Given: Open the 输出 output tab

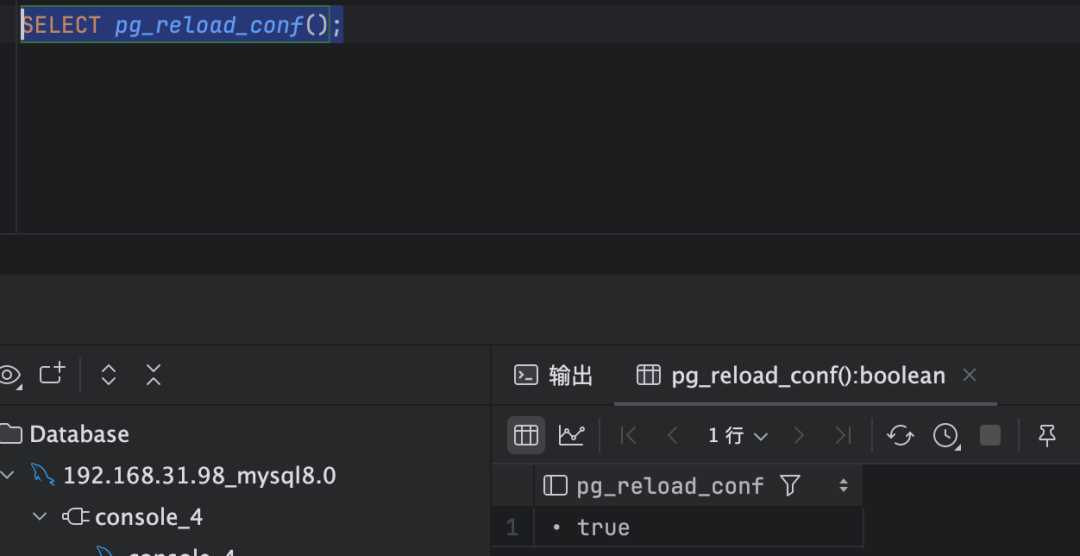Looking at the screenshot, I should 554,375.
